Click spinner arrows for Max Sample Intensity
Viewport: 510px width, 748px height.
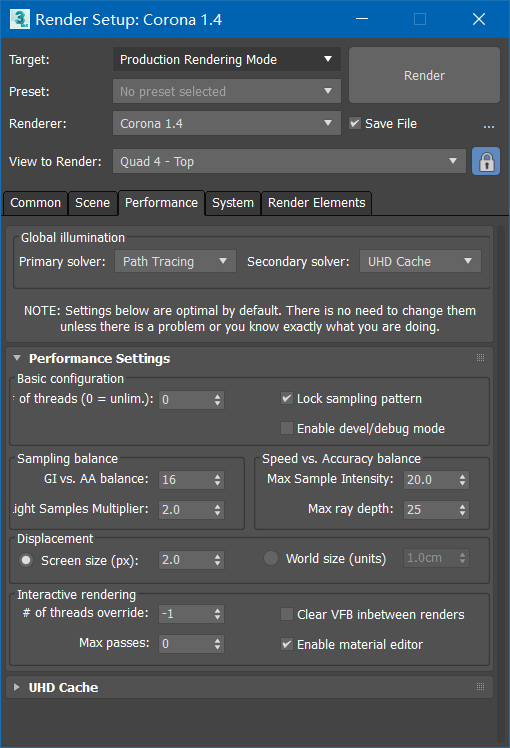[x=462, y=480]
